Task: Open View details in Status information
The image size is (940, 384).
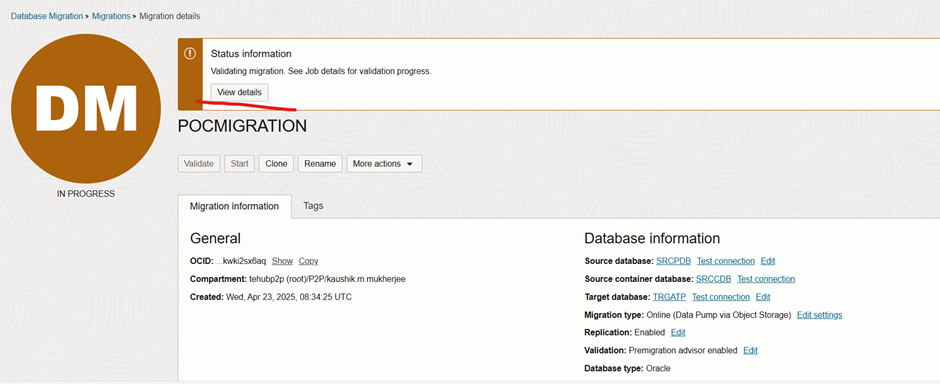Action: (x=239, y=92)
